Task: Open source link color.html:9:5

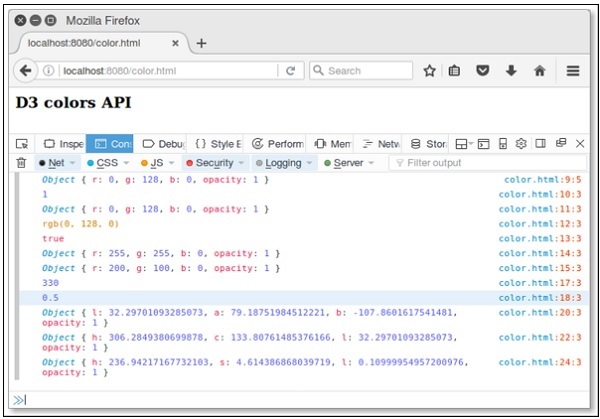Action: [542, 179]
